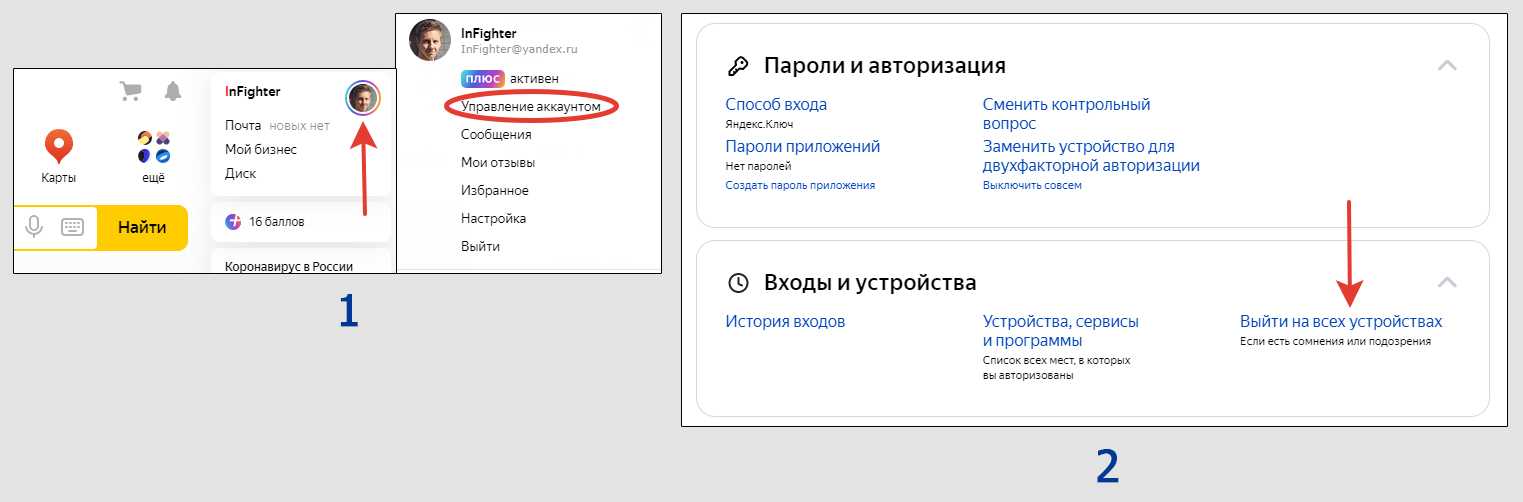Screen dimensions: 1523x502
Task: Open the 'История входов' link
Action: pyautogui.click(x=785, y=322)
